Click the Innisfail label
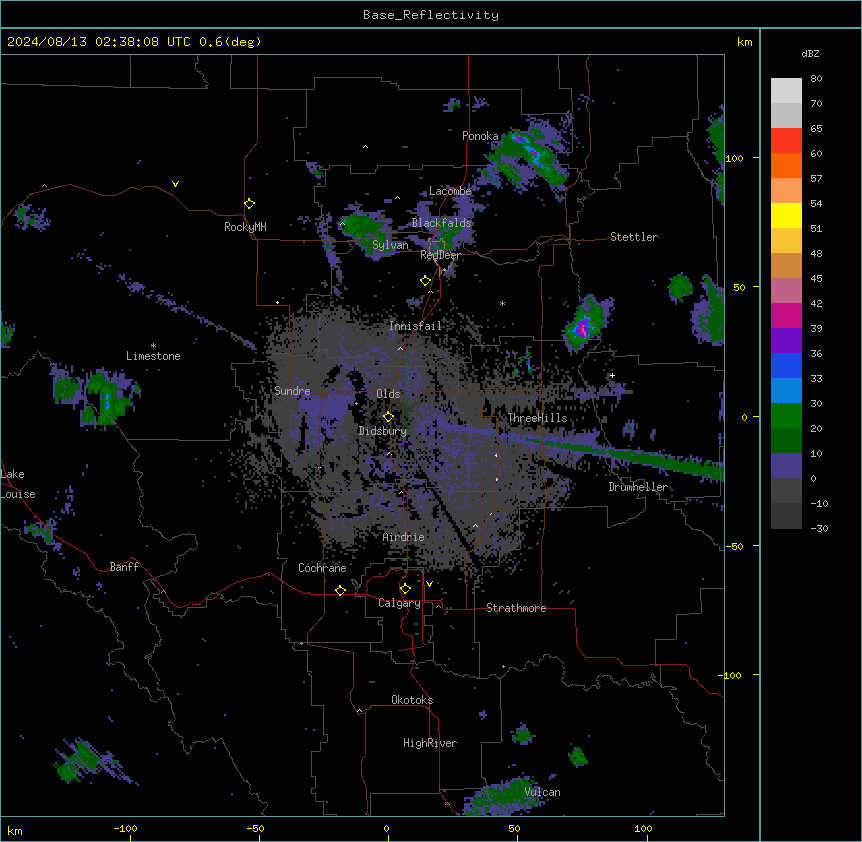The height and width of the screenshot is (842, 862). tap(415, 326)
